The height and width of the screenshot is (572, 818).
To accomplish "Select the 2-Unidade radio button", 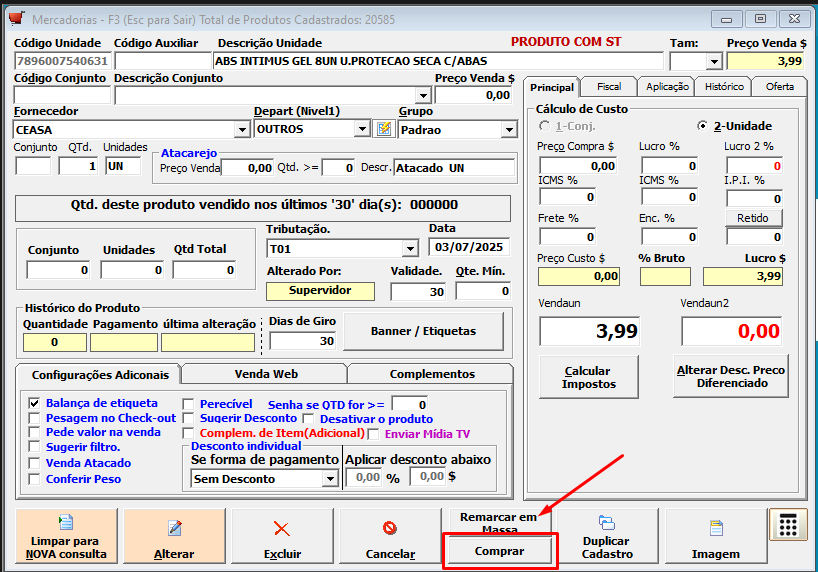I will point(703,126).
